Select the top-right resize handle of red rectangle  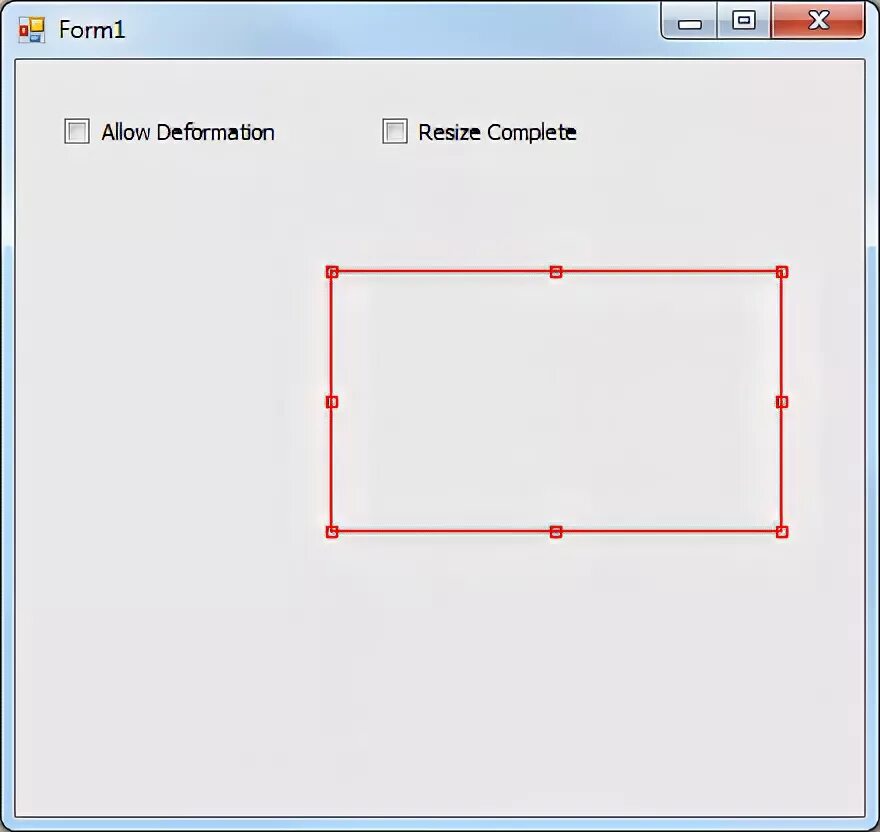[x=782, y=272]
